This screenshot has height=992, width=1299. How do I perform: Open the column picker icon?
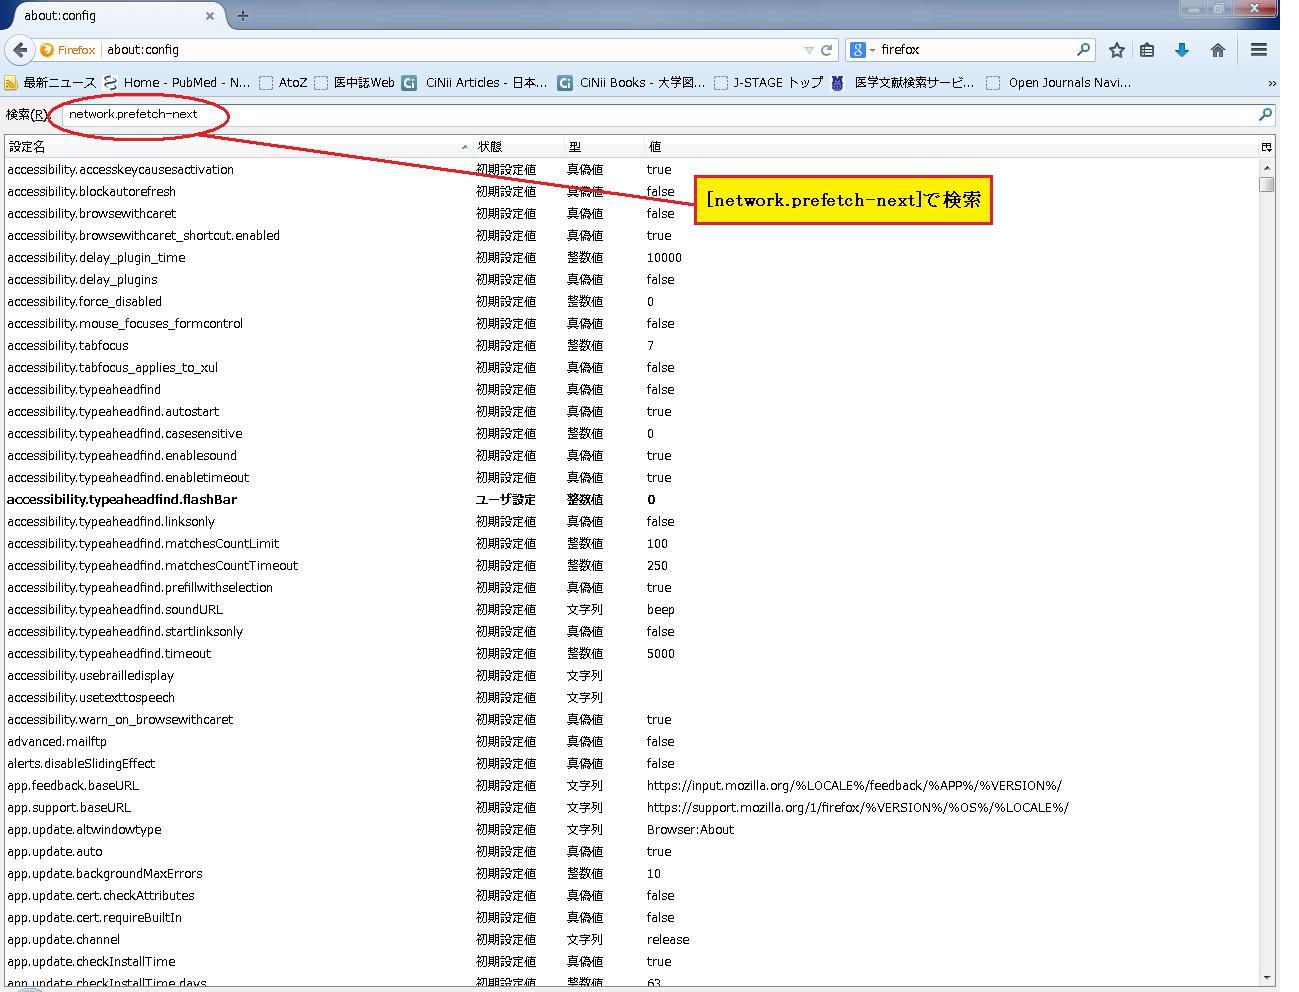(x=1267, y=147)
